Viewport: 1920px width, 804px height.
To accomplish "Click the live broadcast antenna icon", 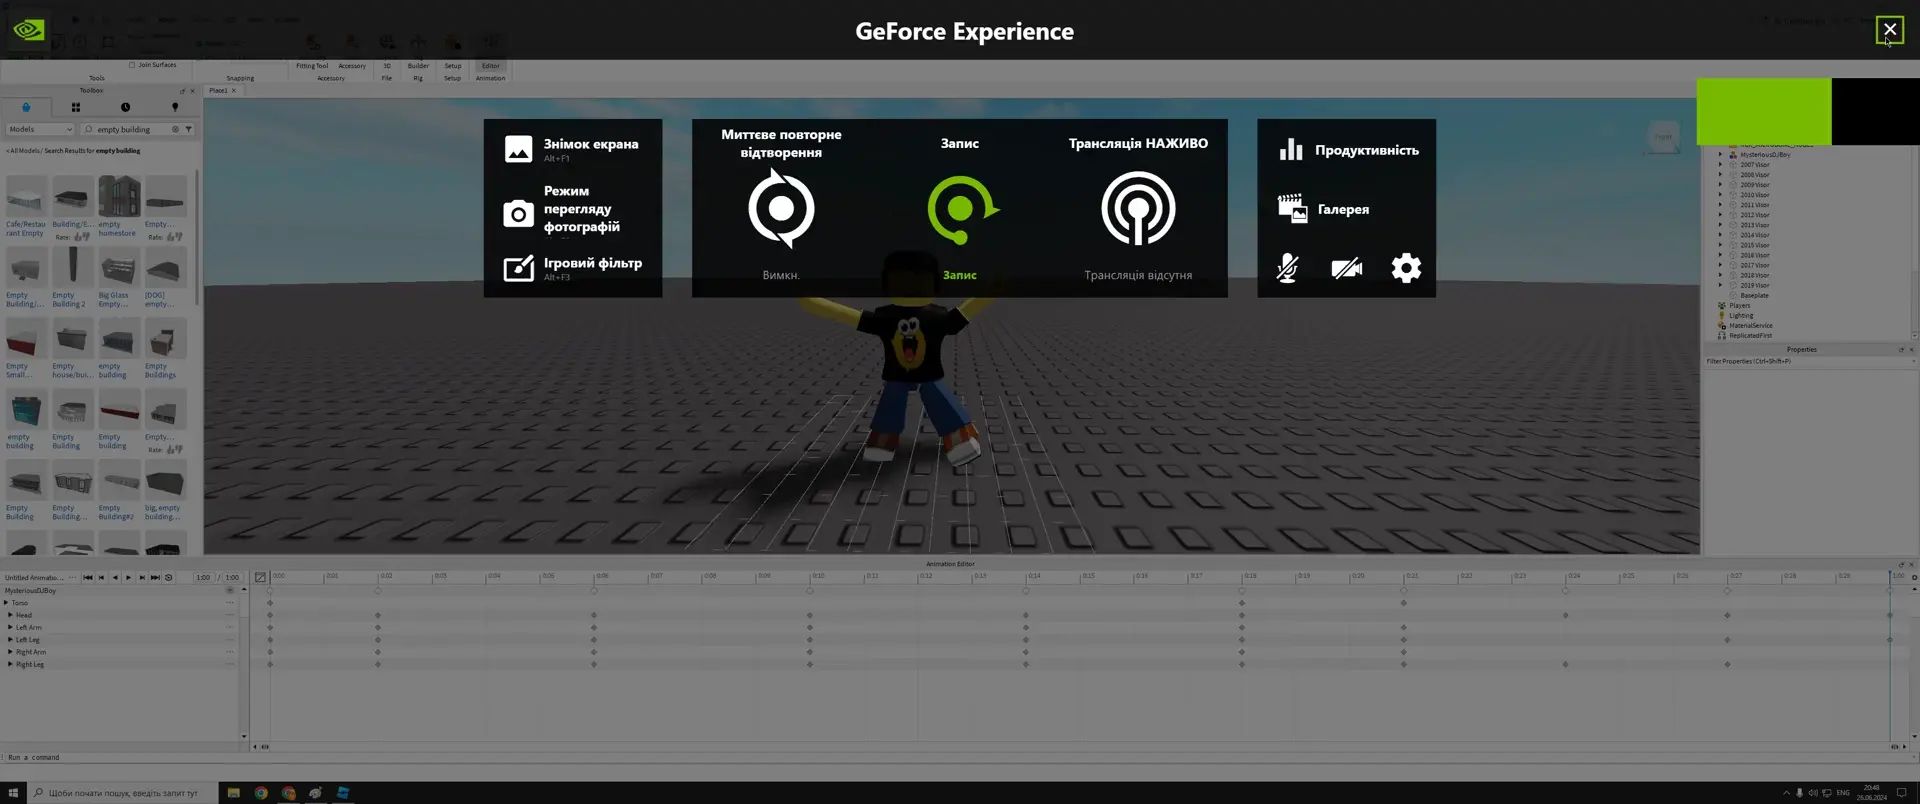I will (x=1138, y=209).
